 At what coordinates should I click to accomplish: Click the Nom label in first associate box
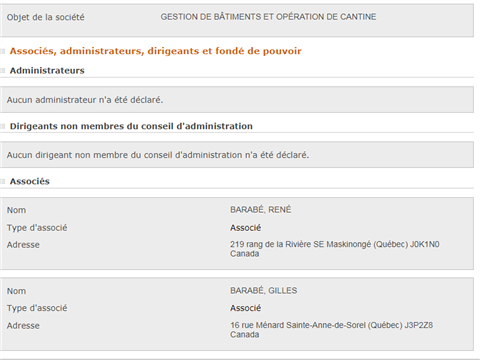(x=16, y=210)
